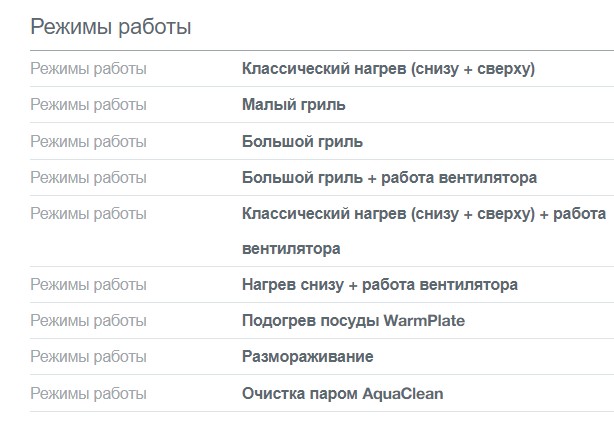The image size is (614, 433).
Task: Click gray label beside "Размораживание"
Action: (x=88, y=357)
